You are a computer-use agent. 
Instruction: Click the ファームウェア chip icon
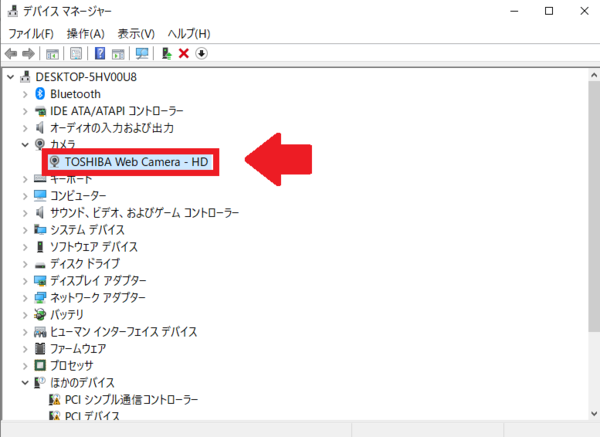40,348
